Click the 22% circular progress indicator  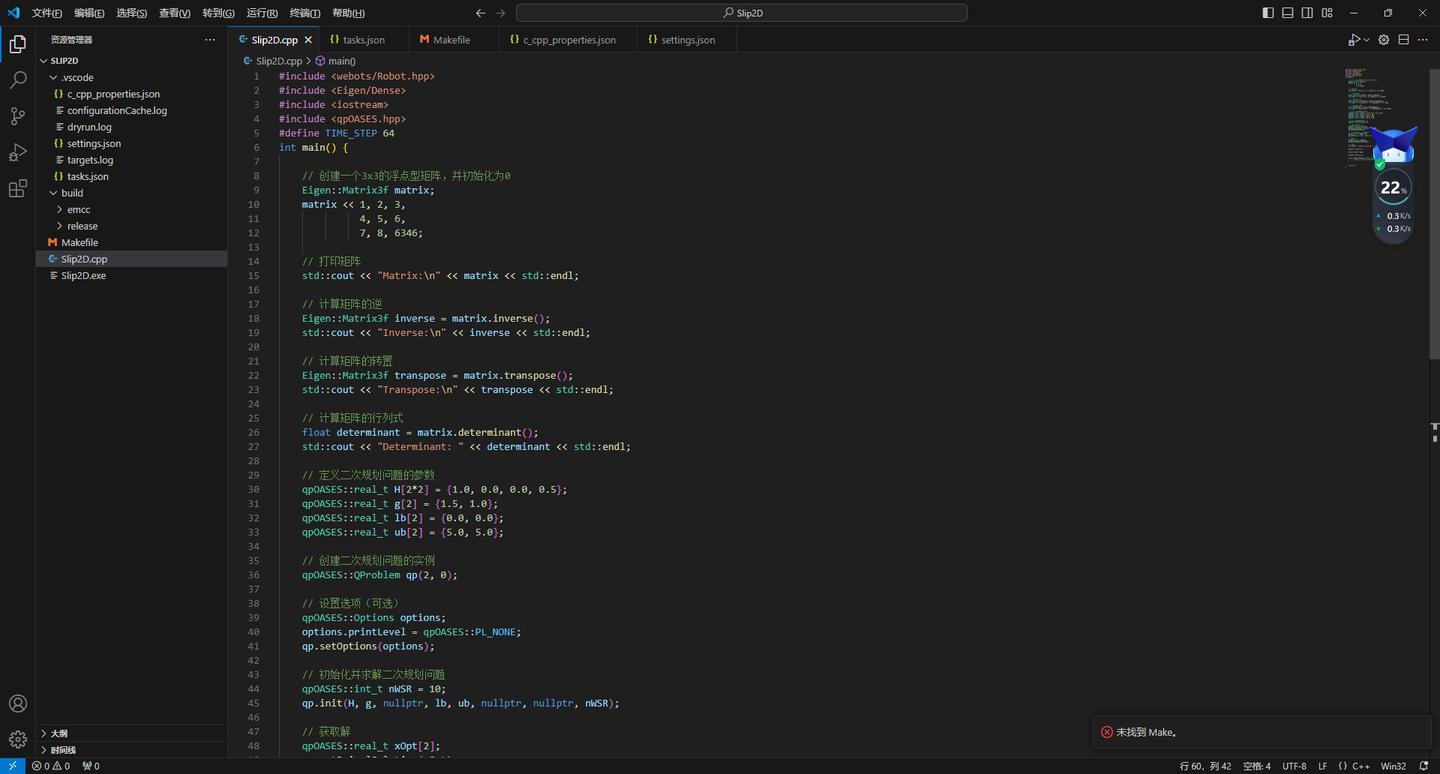1392,188
